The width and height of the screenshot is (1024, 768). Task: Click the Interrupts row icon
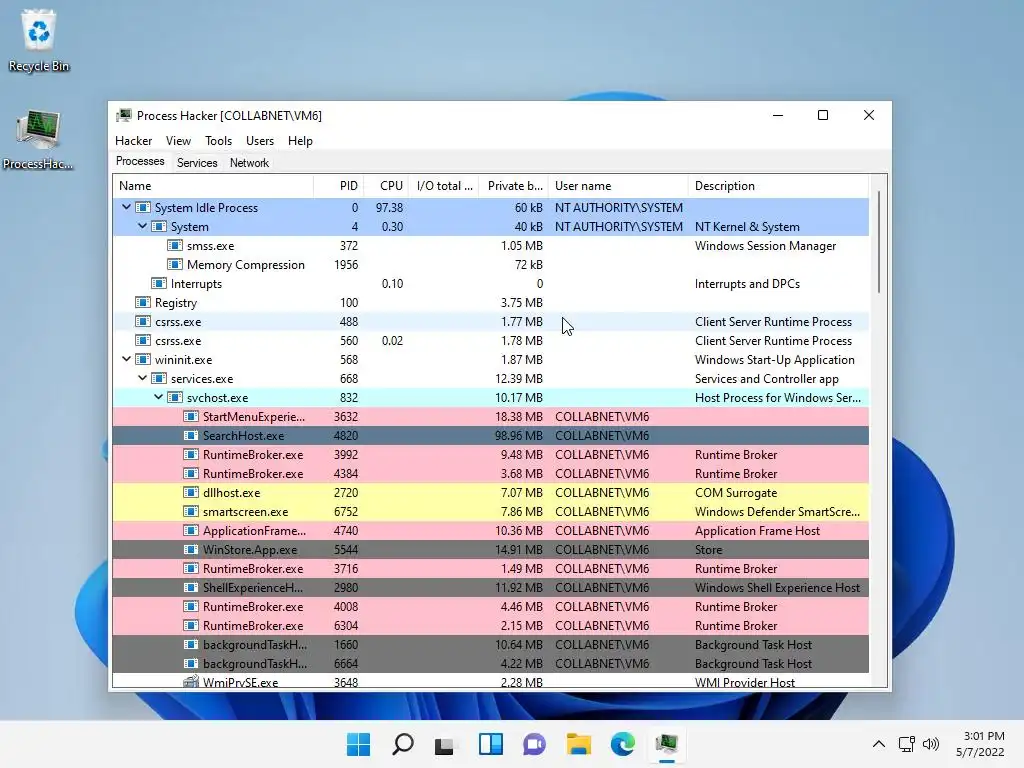(159, 283)
